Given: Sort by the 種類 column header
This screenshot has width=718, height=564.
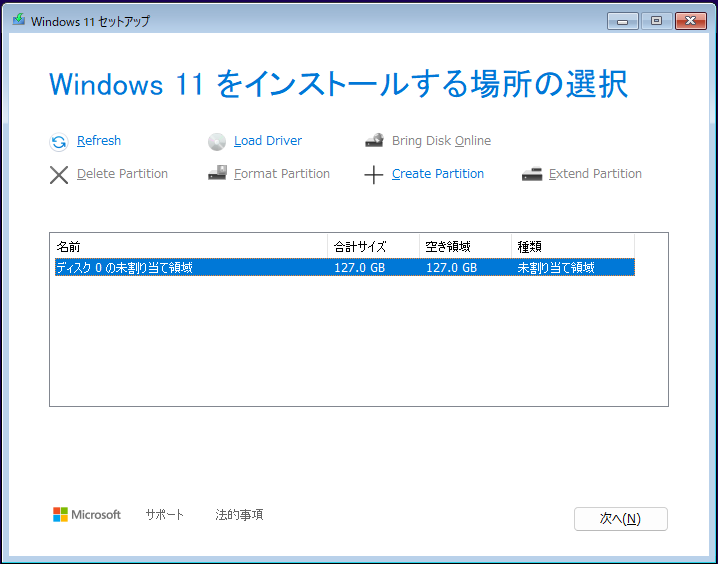Looking at the screenshot, I should click(573, 247).
